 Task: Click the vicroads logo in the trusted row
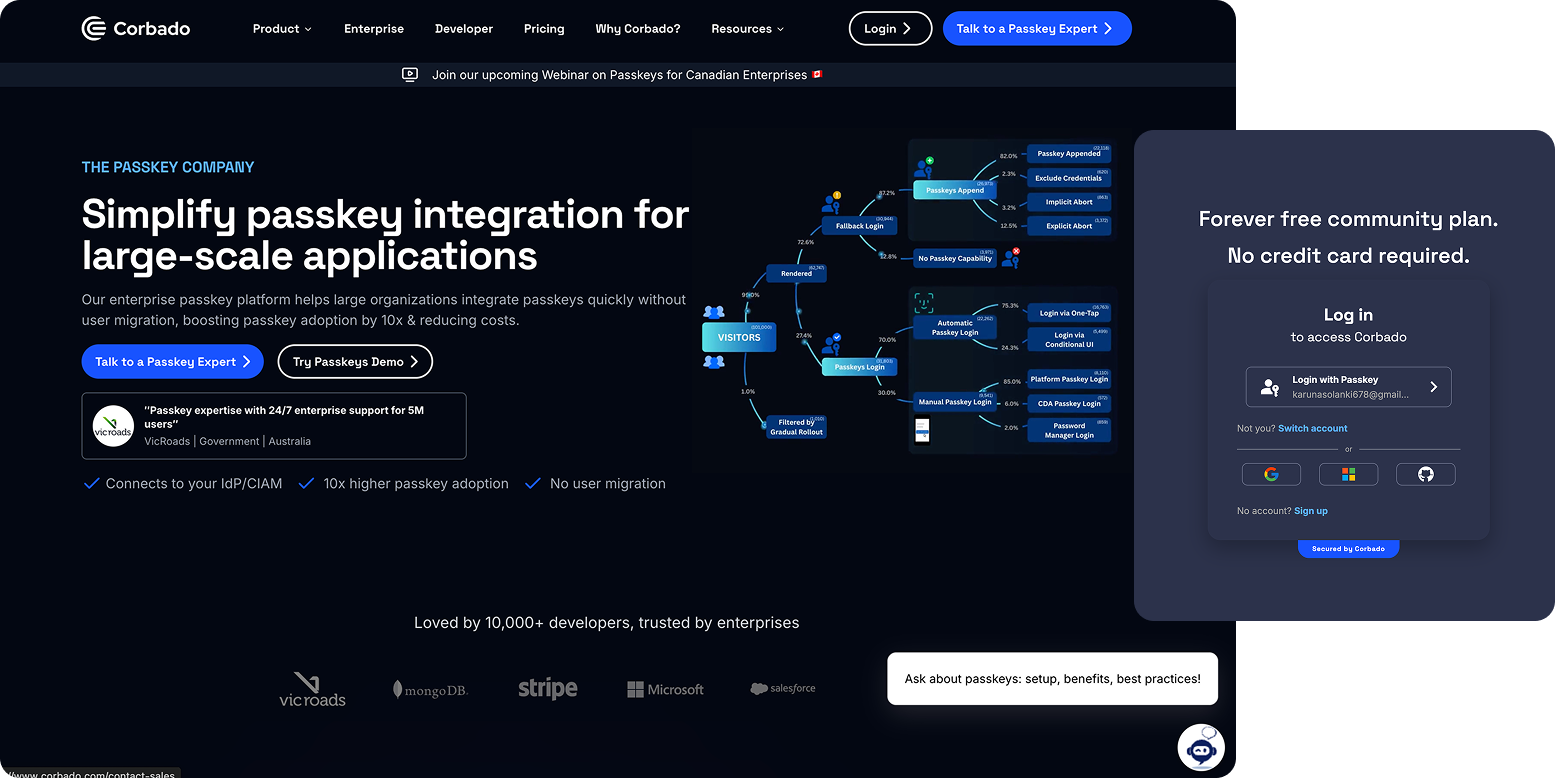pos(312,690)
